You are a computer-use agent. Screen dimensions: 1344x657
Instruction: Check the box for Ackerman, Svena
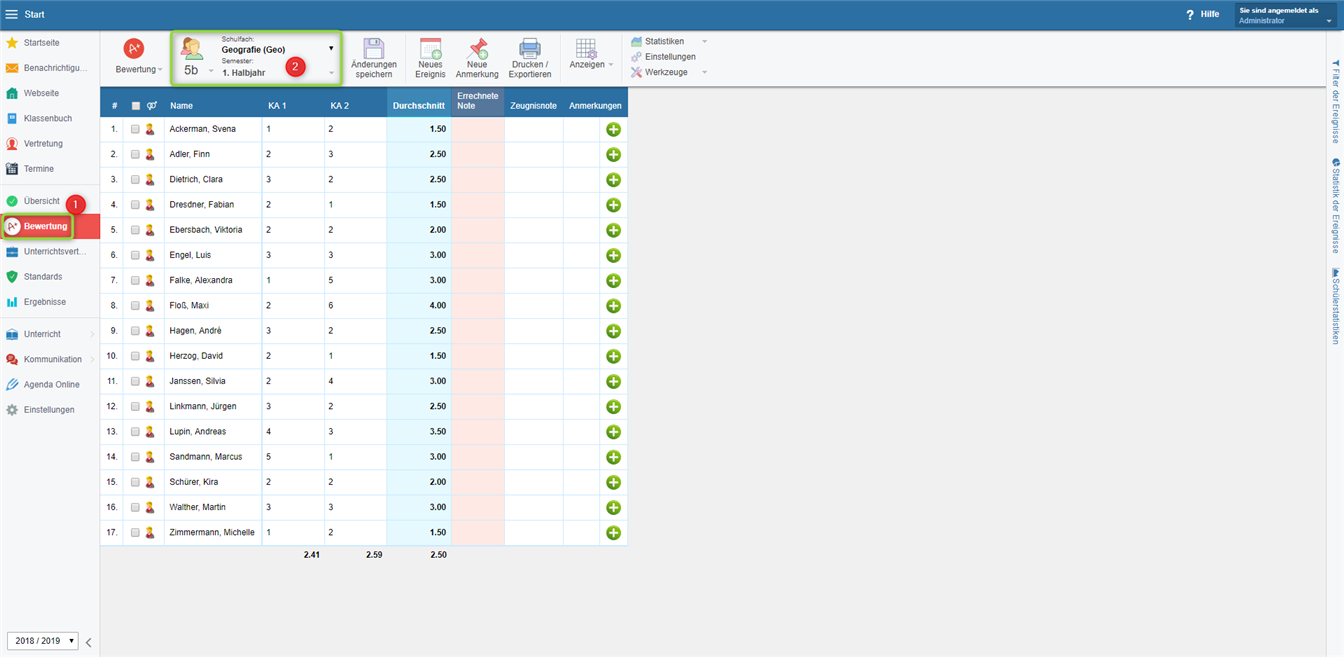[136, 129]
